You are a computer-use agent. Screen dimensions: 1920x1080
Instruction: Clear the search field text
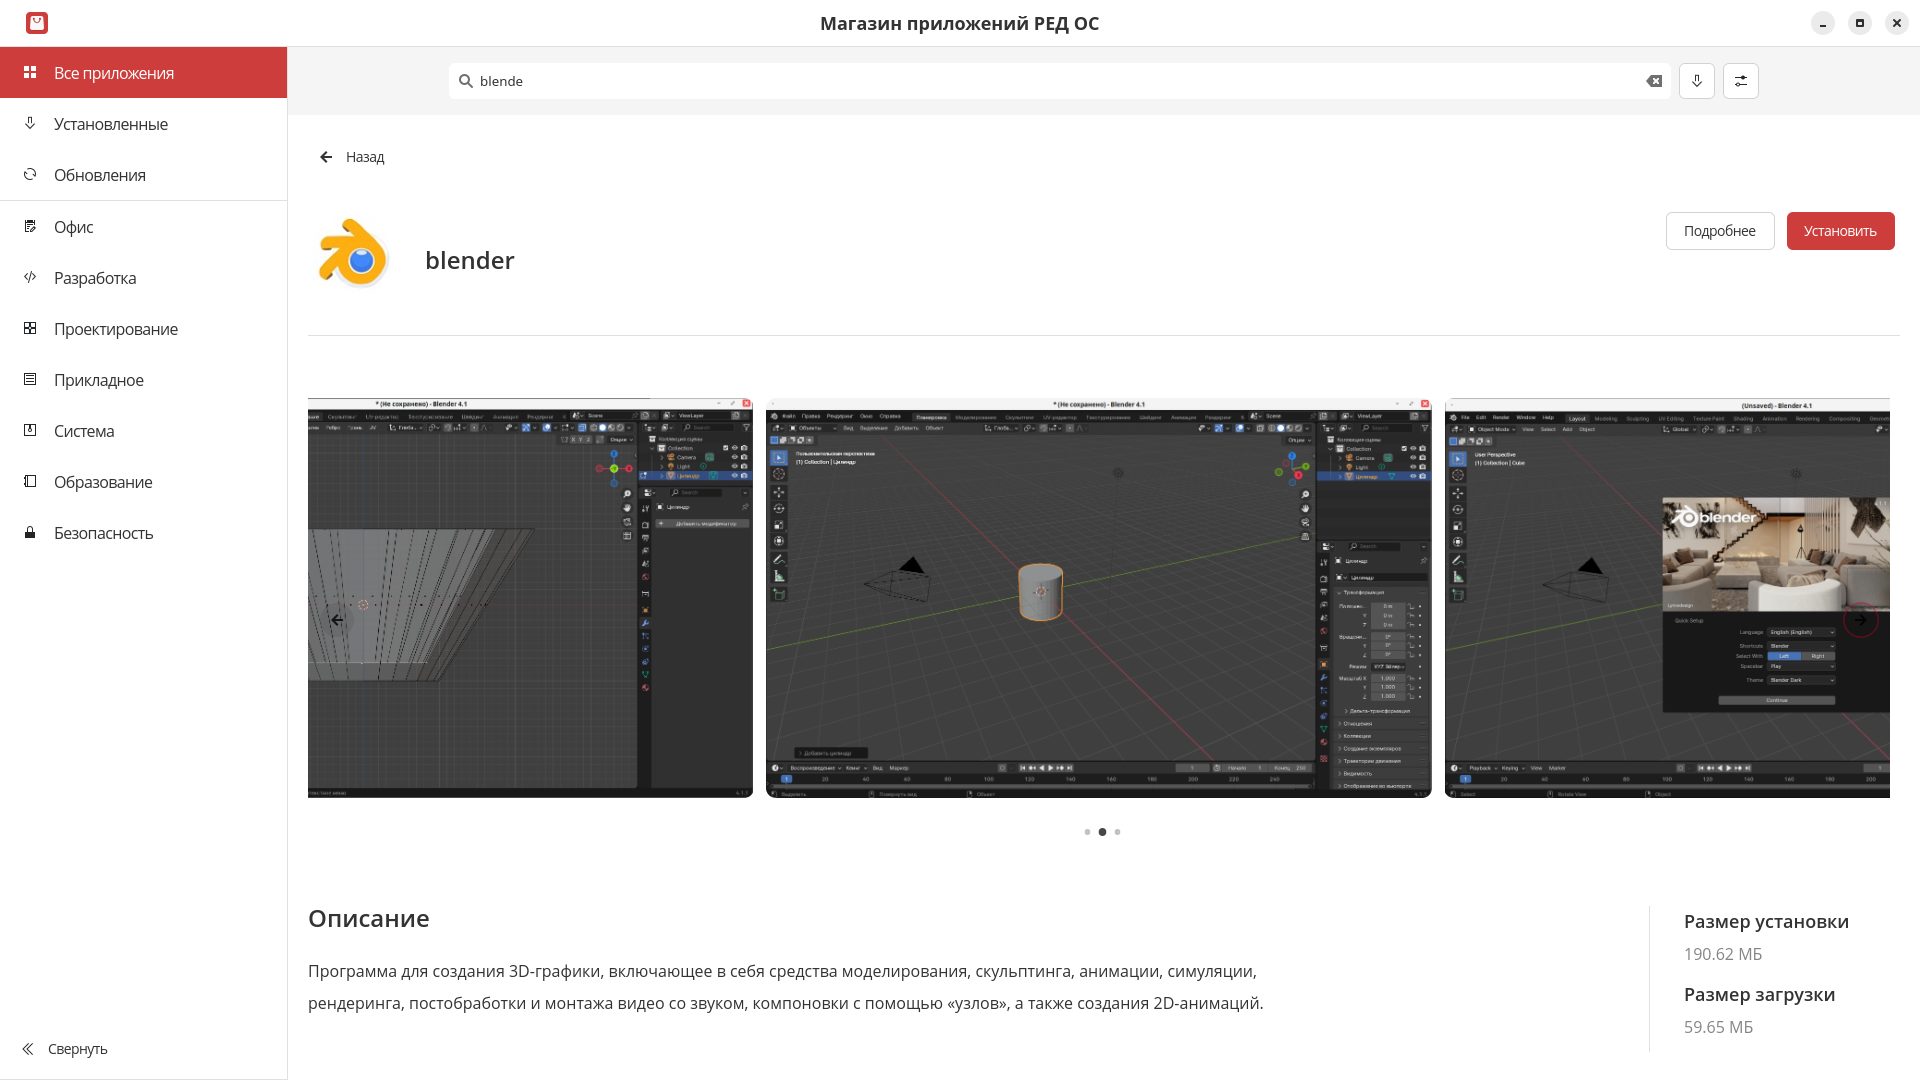click(x=1654, y=81)
